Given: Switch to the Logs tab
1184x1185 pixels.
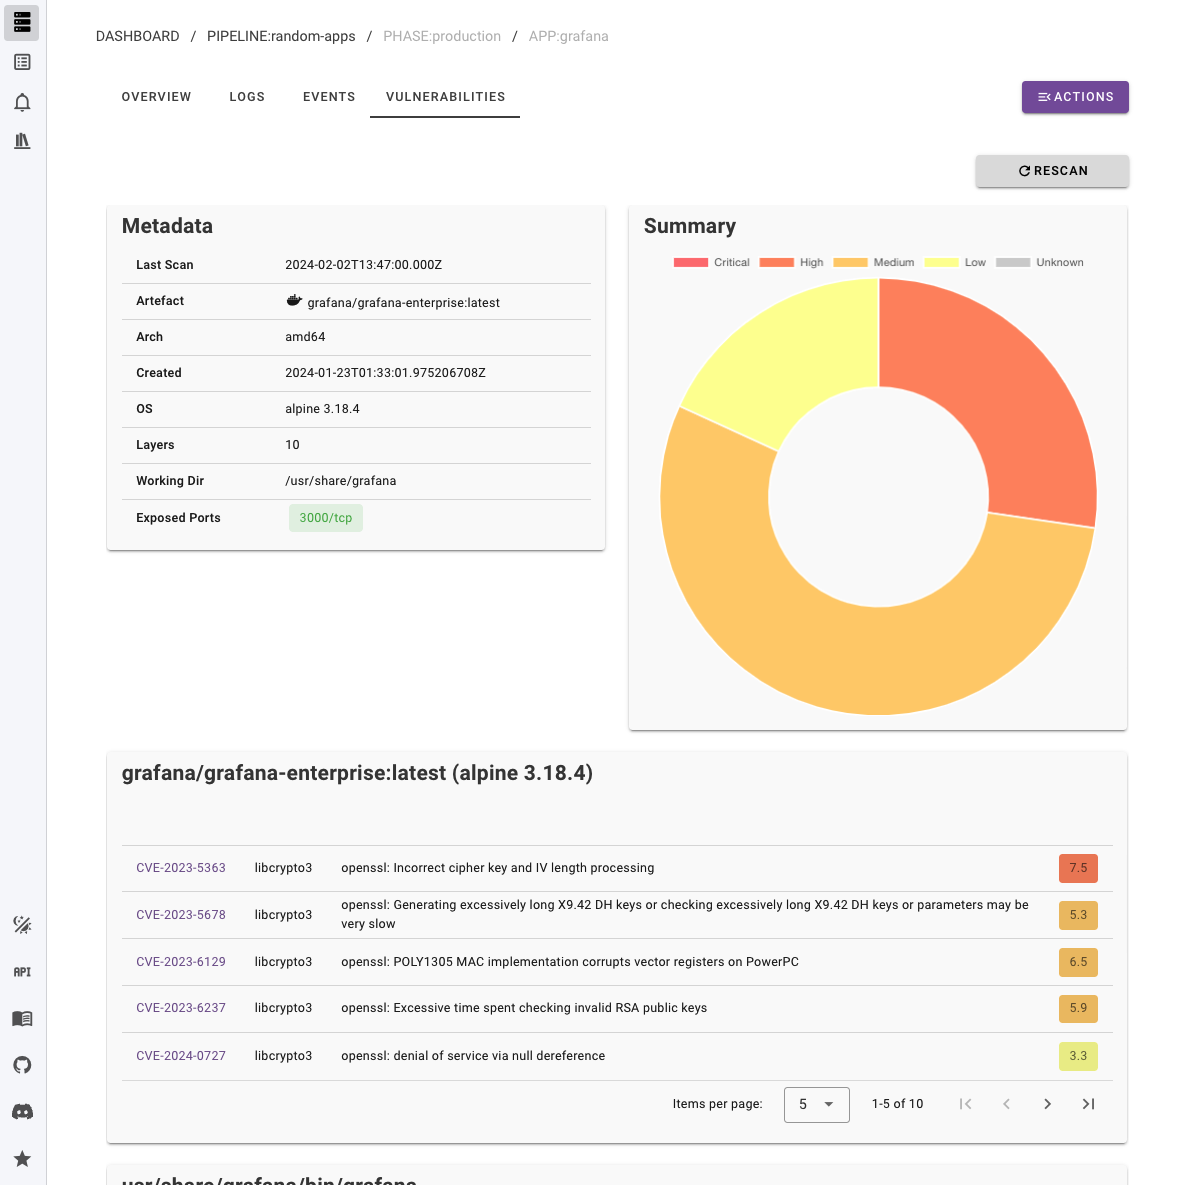Looking at the screenshot, I should (x=247, y=97).
